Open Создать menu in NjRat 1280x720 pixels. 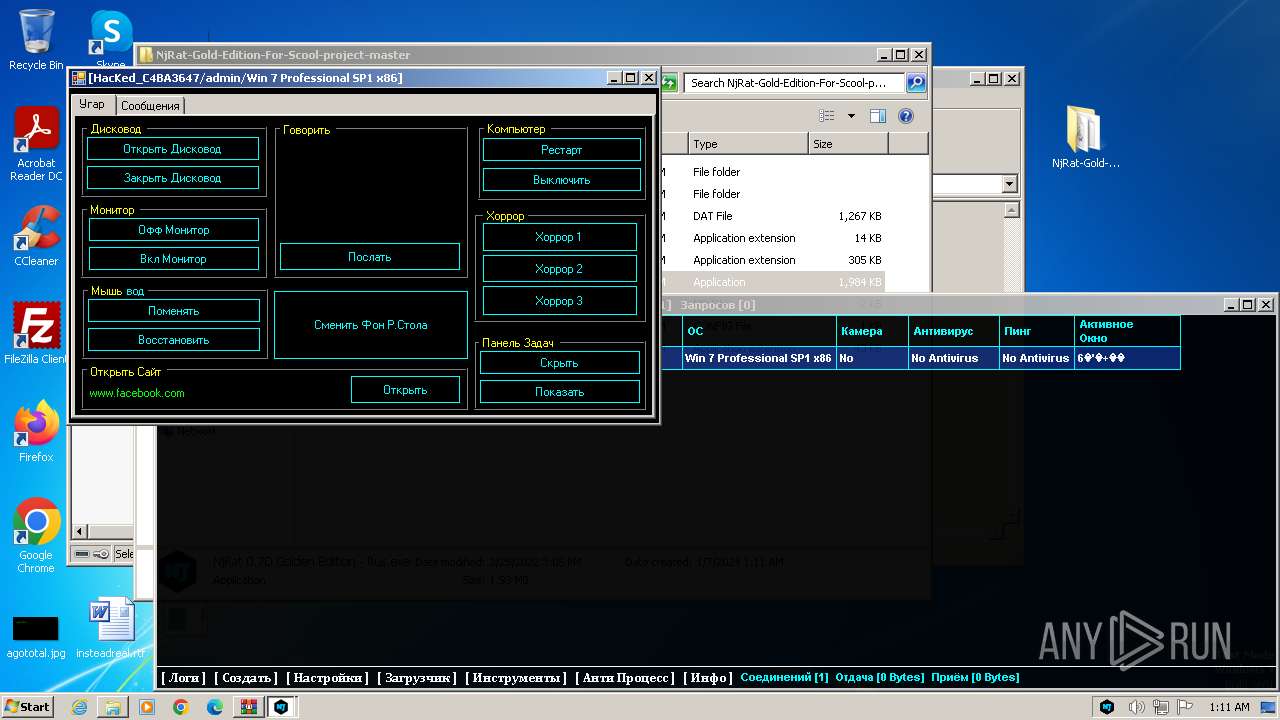tap(246, 677)
